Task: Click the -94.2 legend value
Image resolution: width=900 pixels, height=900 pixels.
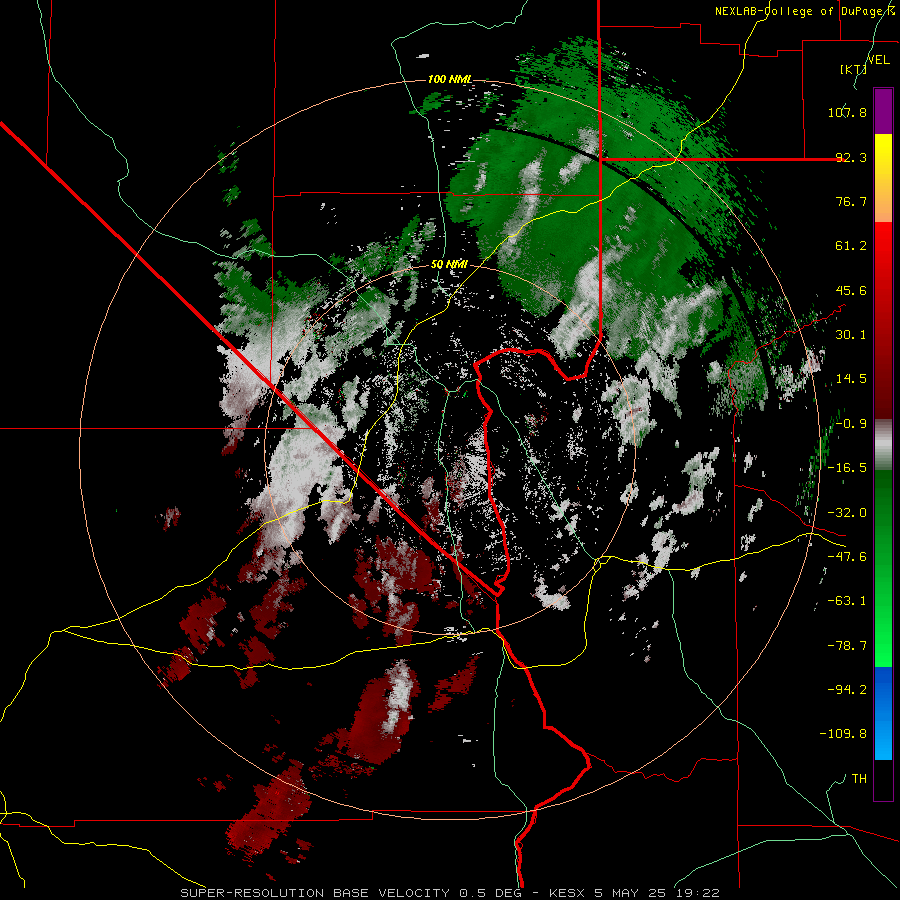Action: 847,690
